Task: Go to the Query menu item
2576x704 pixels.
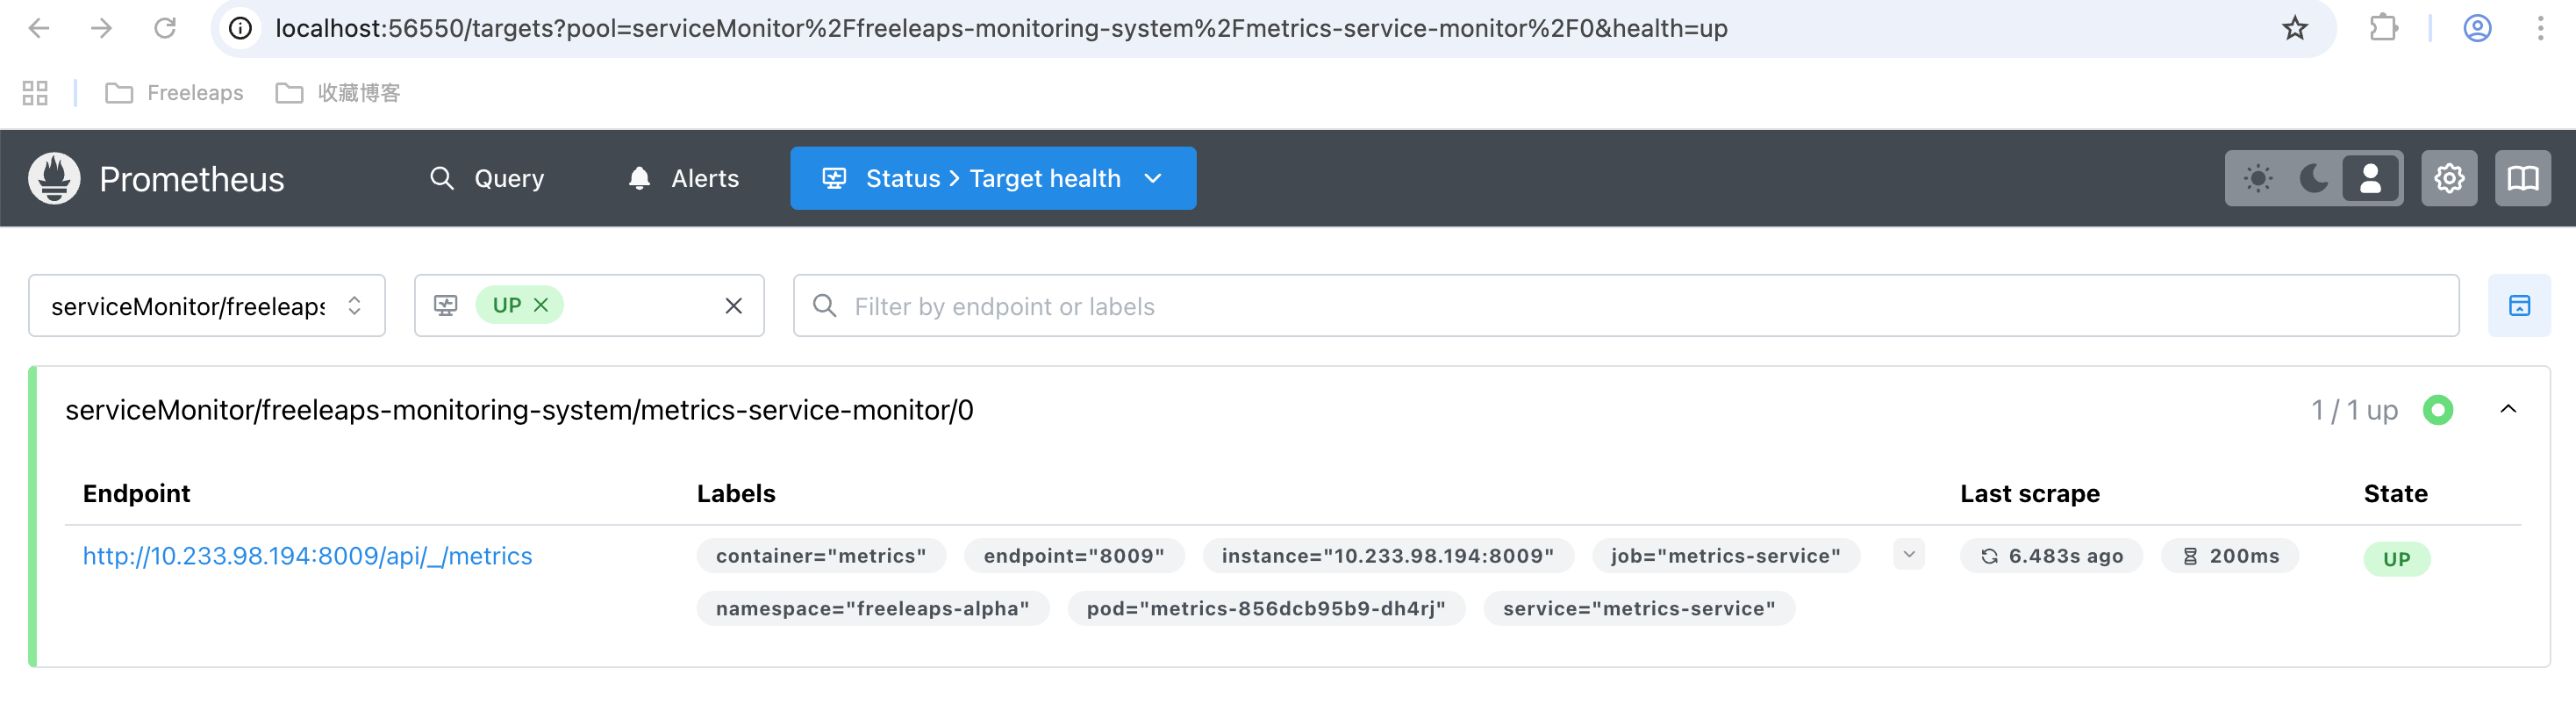Action: pyautogui.click(x=487, y=178)
